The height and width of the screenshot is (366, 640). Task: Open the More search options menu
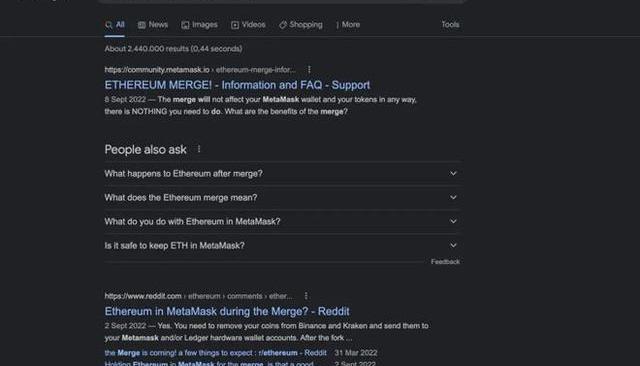[348, 25]
